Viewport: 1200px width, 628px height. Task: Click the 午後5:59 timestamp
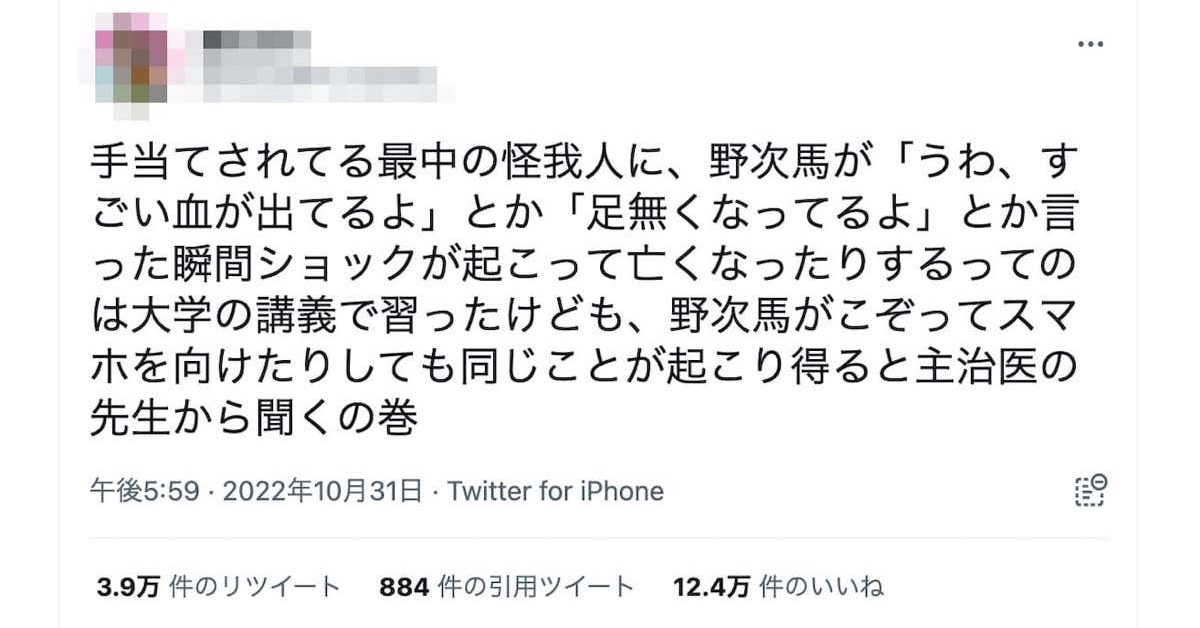pos(146,492)
